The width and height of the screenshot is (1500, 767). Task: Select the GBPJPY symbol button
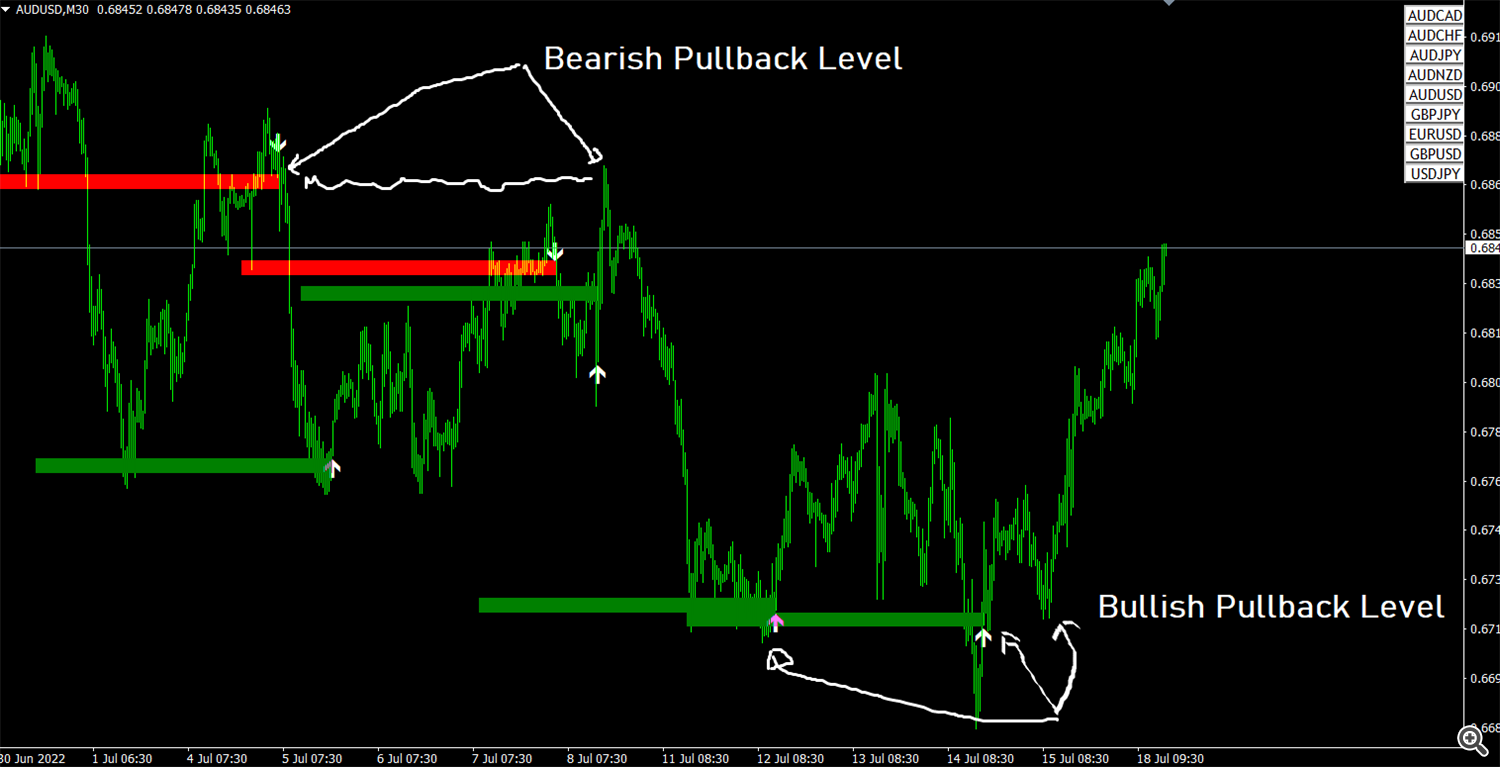coord(1434,115)
